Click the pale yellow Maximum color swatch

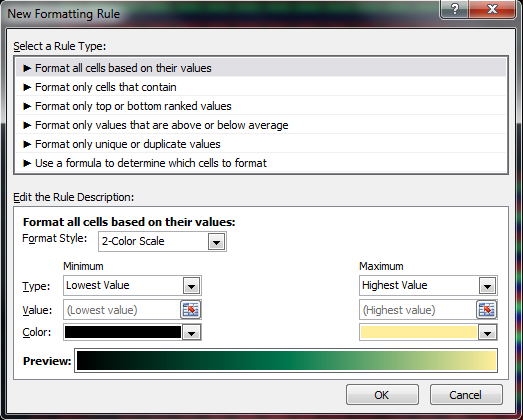pos(419,332)
